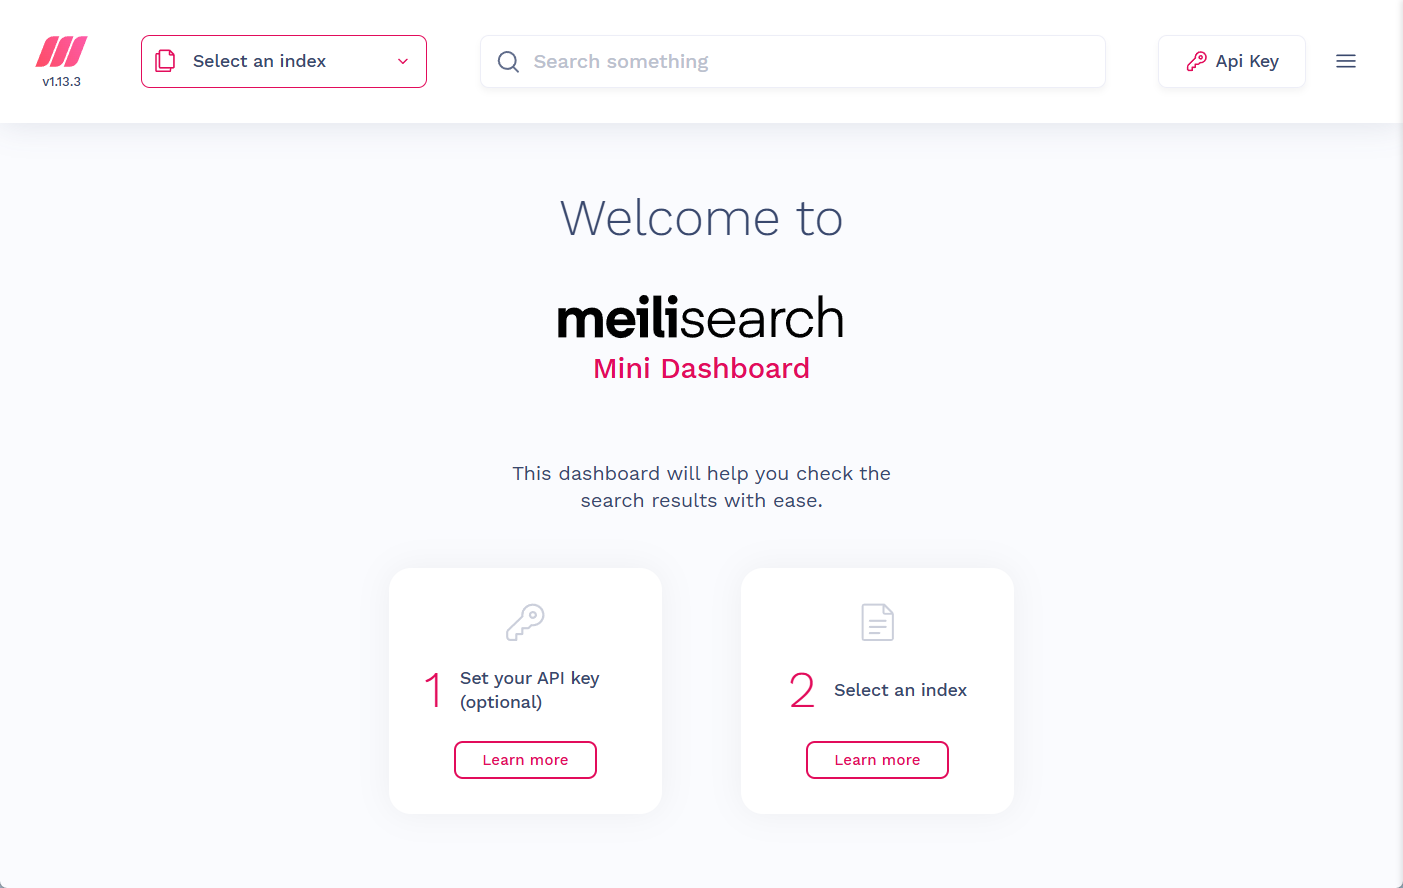Image resolution: width=1403 pixels, height=888 pixels.
Task: Click the magnifying glass search icon
Action: tap(508, 61)
